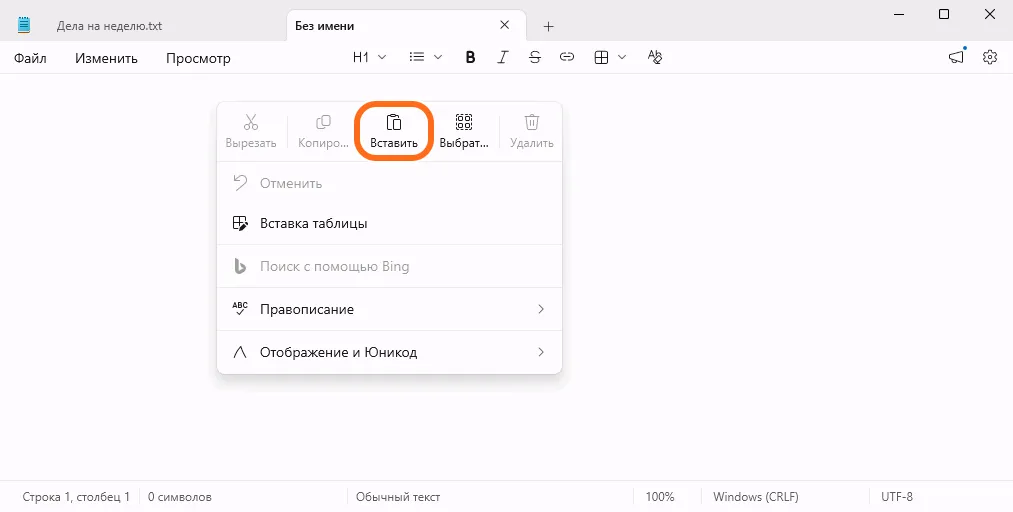The image size is (1013, 512).
Task: Click the UTF-8 encoding indicator
Action: 897,497
